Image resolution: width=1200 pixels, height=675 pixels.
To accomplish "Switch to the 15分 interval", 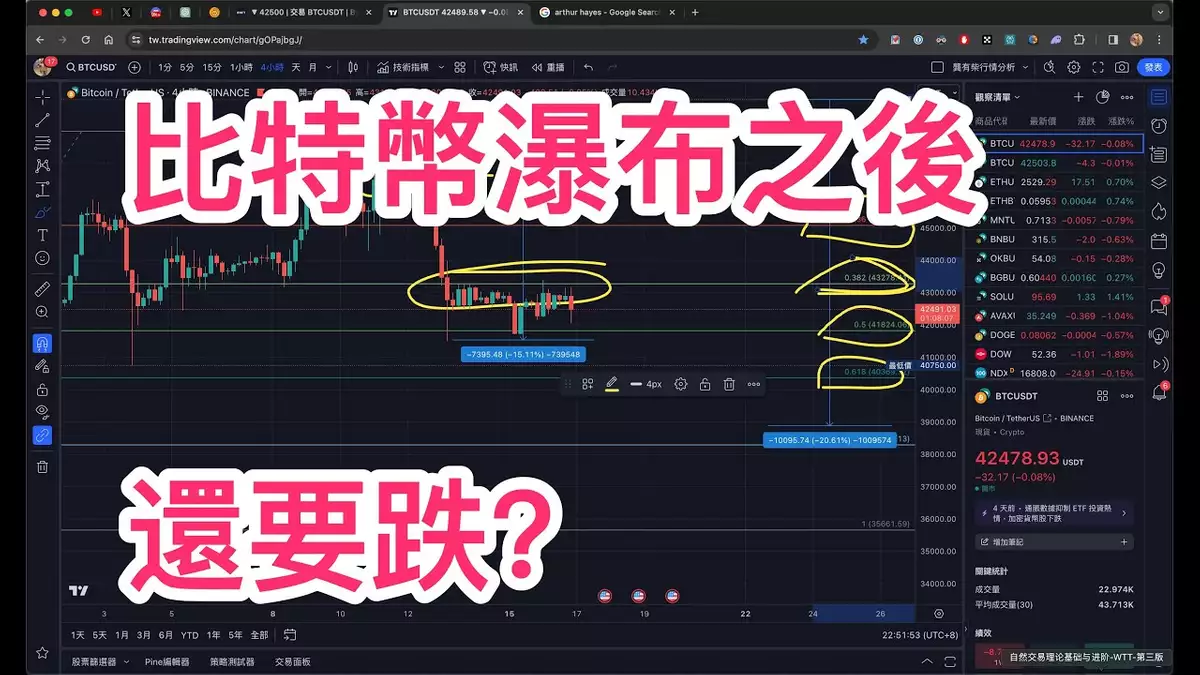I will coord(212,67).
